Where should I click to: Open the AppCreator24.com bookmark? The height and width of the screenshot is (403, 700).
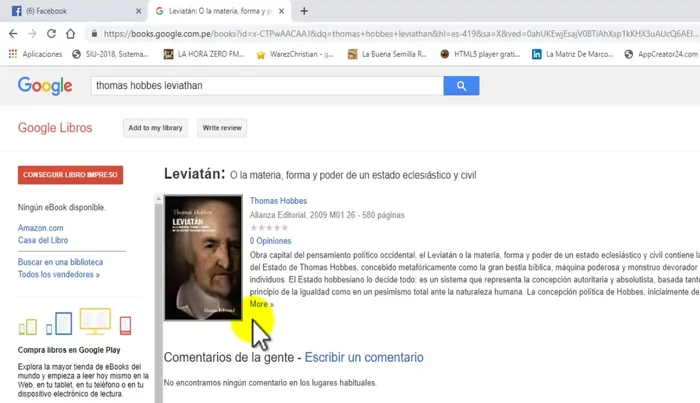pyautogui.click(x=661, y=54)
